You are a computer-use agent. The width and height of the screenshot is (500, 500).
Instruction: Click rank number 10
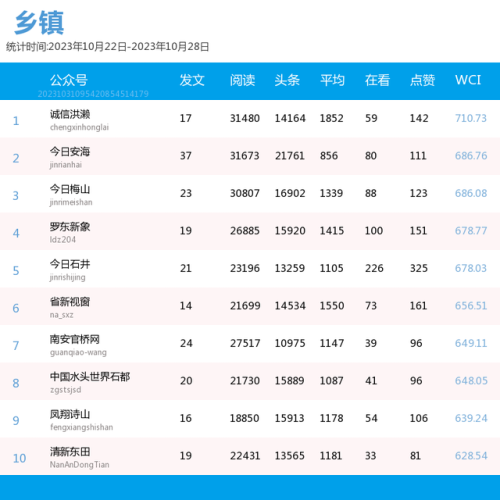(19, 458)
